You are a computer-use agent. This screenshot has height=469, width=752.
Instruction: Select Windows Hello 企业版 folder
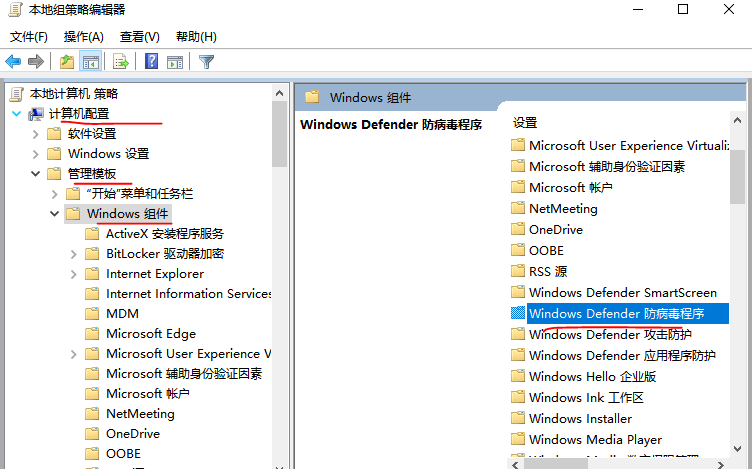592,376
